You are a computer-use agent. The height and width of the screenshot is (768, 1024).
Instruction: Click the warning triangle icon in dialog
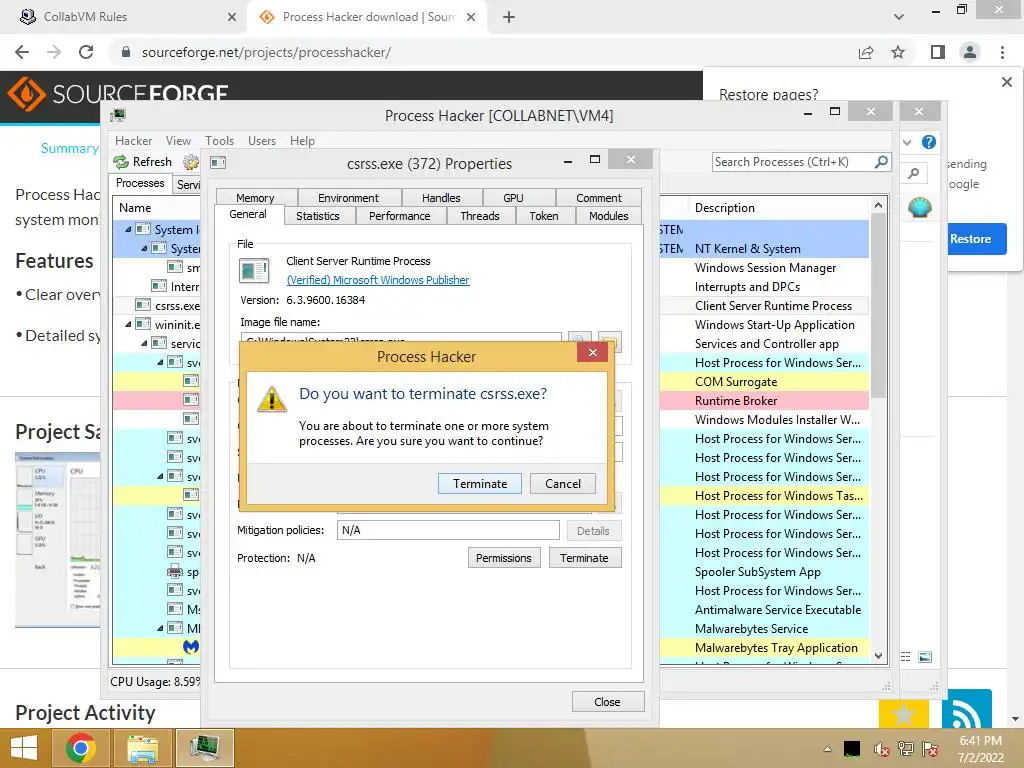coord(272,399)
